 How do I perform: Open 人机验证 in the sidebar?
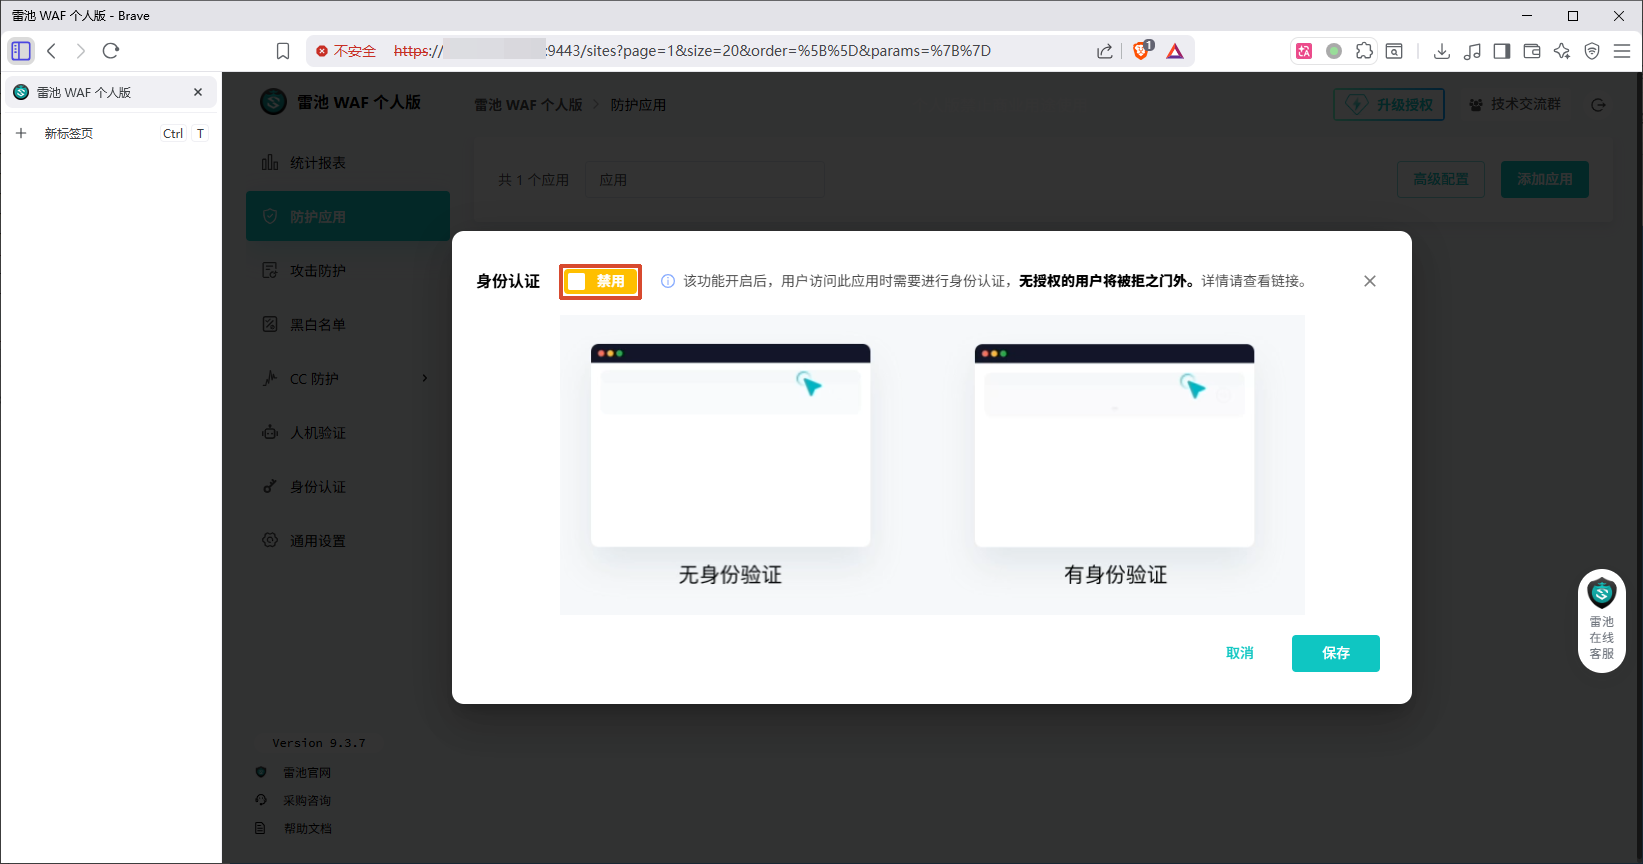[x=348, y=433]
